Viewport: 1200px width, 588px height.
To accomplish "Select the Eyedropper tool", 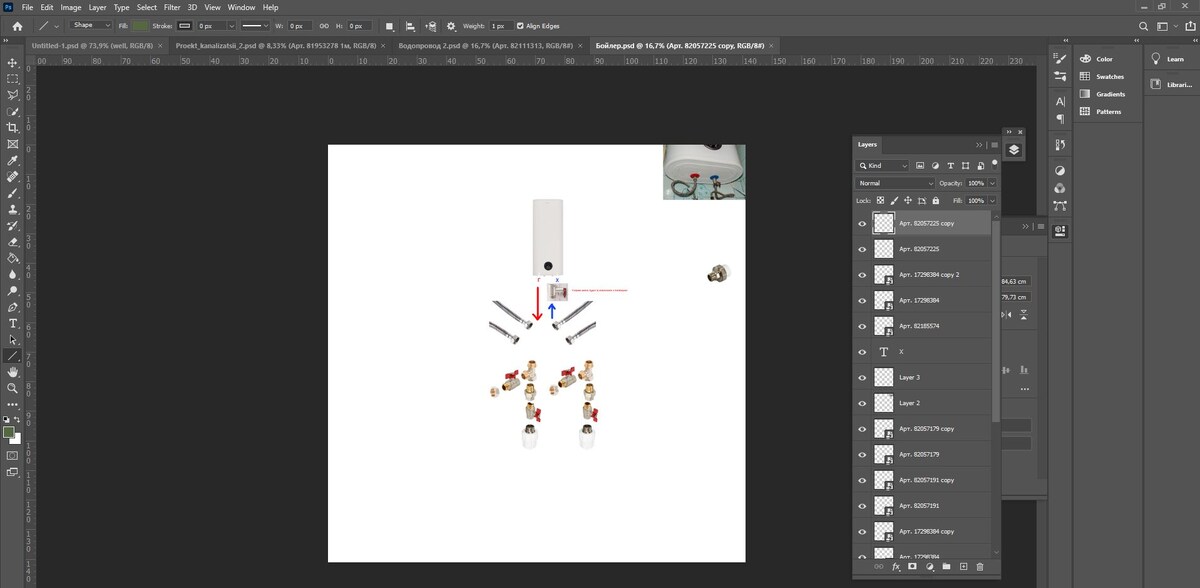I will point(13,160).
